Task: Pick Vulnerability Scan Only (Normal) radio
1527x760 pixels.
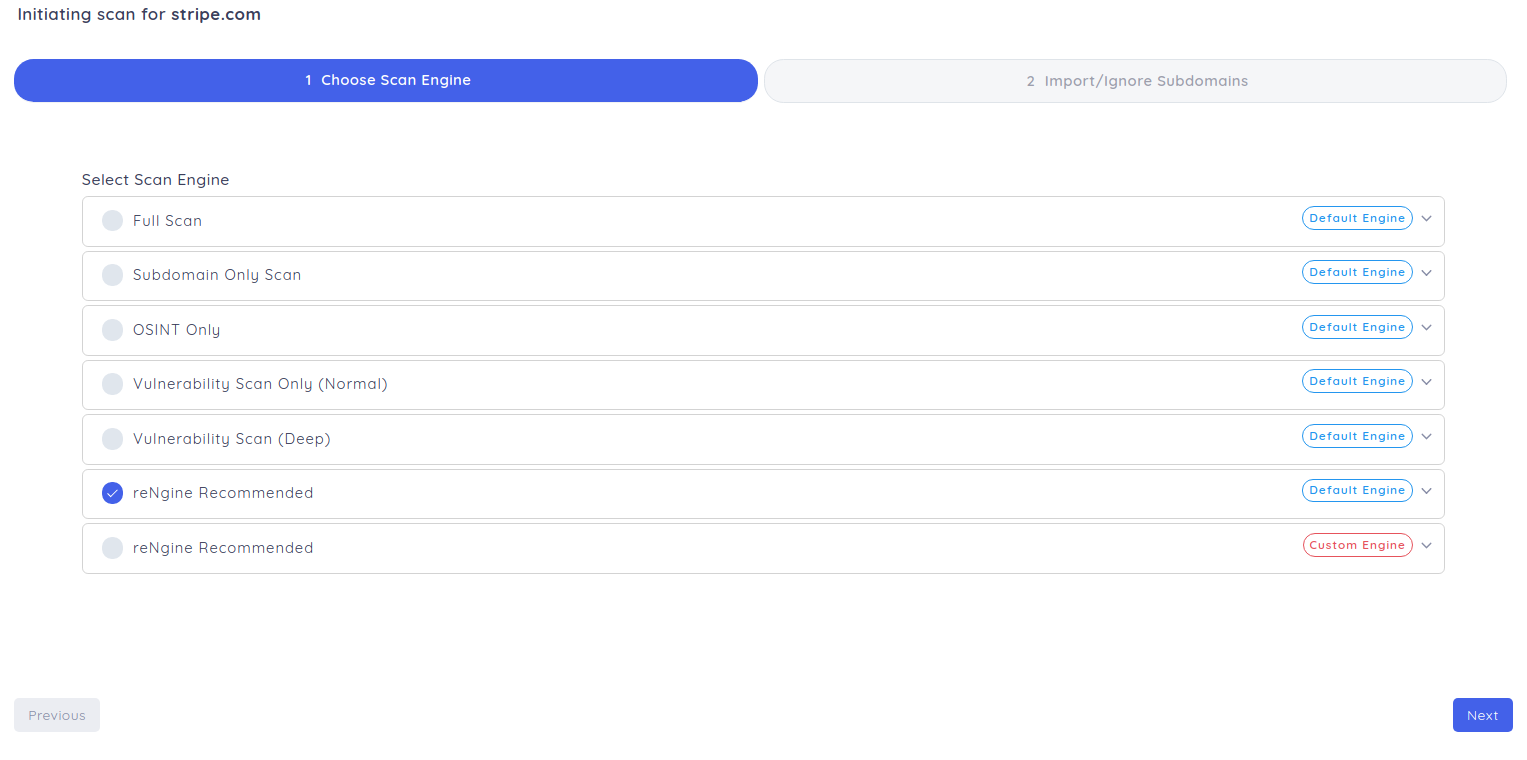Action: pyautogui.click(x=112, y=384)
